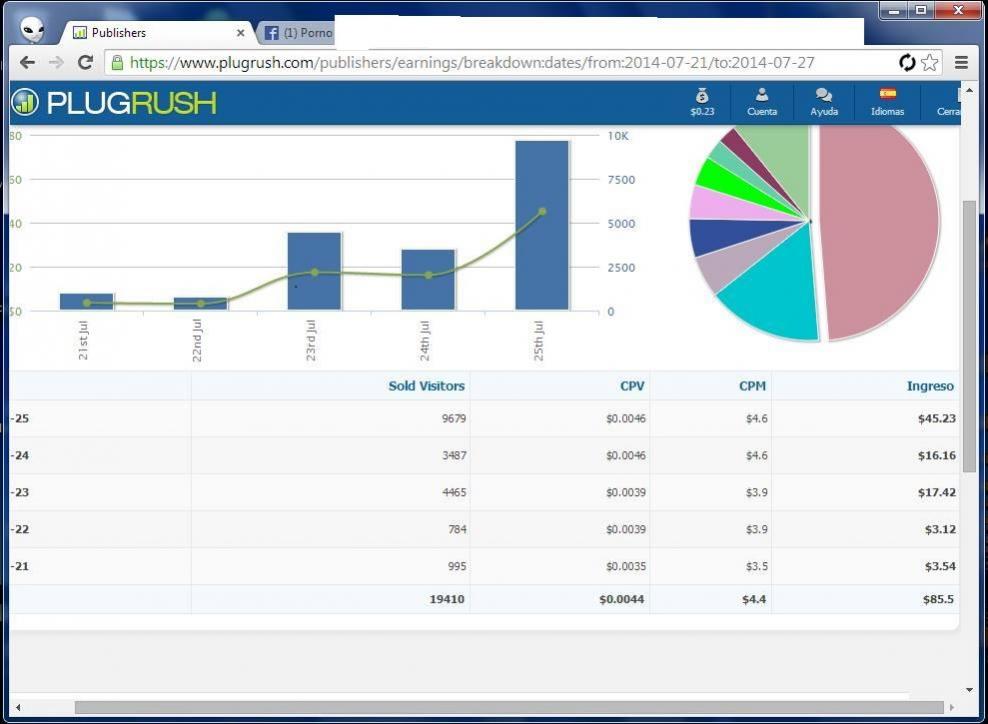Sort table by Ingreso column header
The height and width of the screenshot is (724, 988).
click(930, 386)
